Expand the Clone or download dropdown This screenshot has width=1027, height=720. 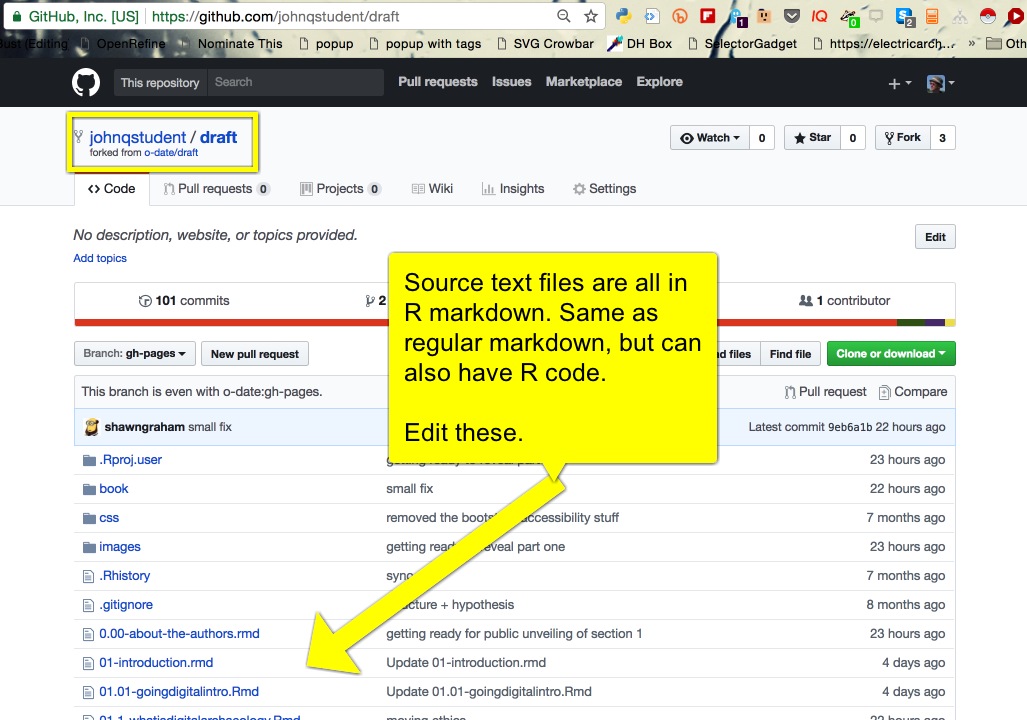click(891, 354)
